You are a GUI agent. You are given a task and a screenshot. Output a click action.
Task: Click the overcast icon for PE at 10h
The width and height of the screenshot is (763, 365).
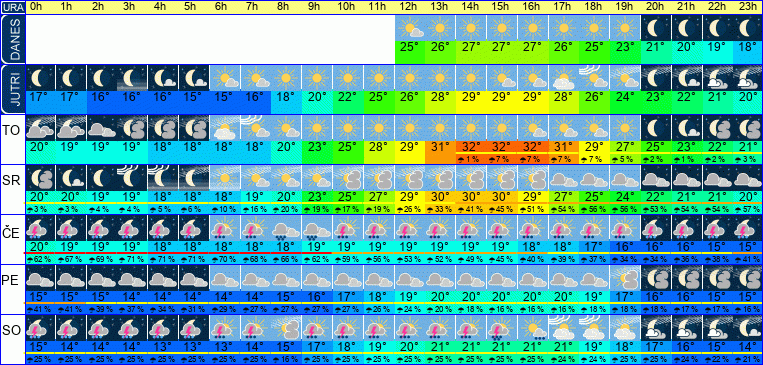[x=348, y=277]
